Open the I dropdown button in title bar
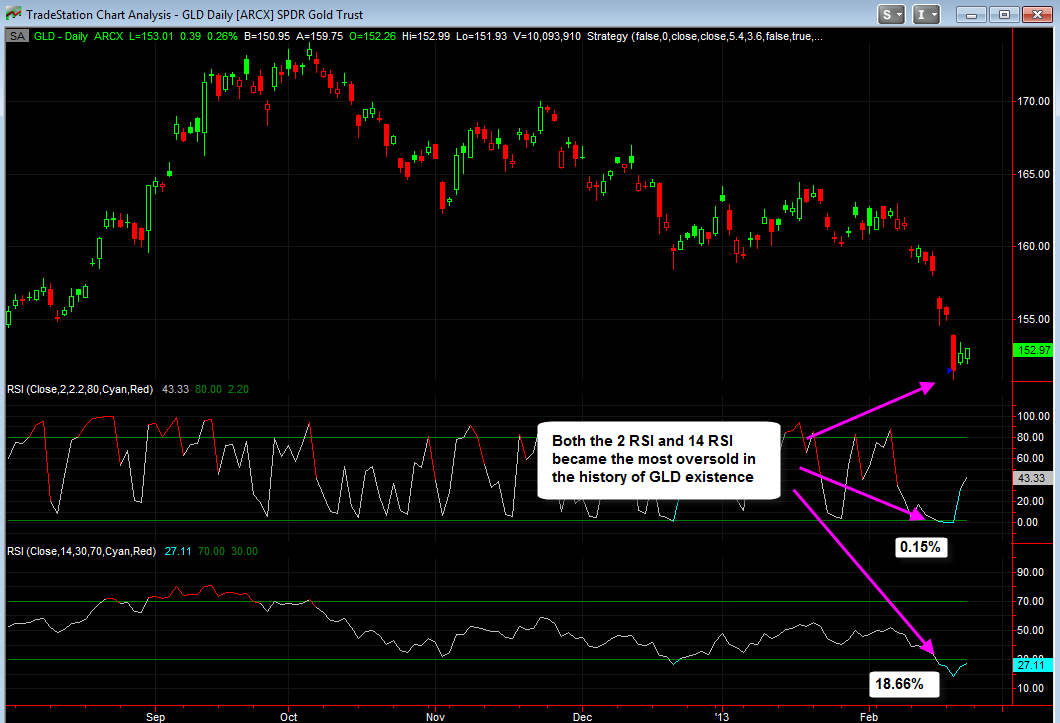This screenshot has width=1060, height=723. click(926, 14)
